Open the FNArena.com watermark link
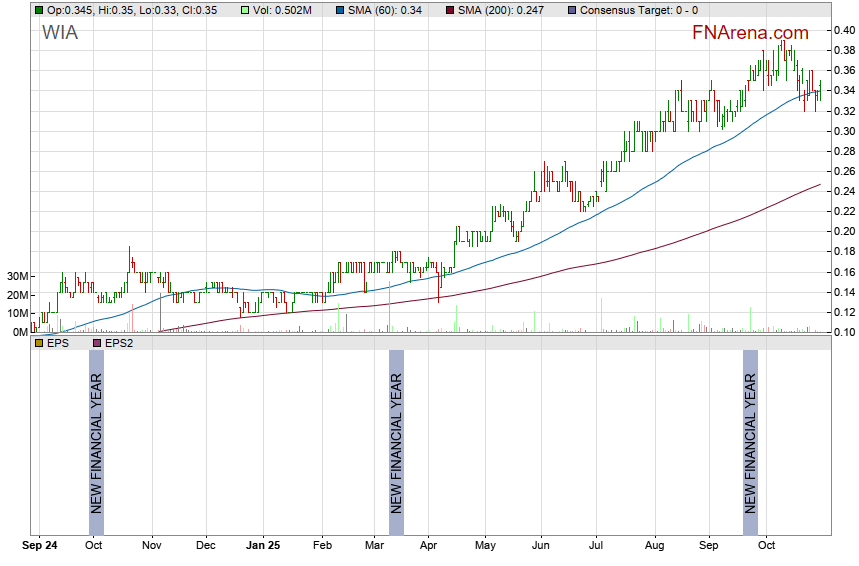This screenshot has height=566, width=859. point(750,33)
